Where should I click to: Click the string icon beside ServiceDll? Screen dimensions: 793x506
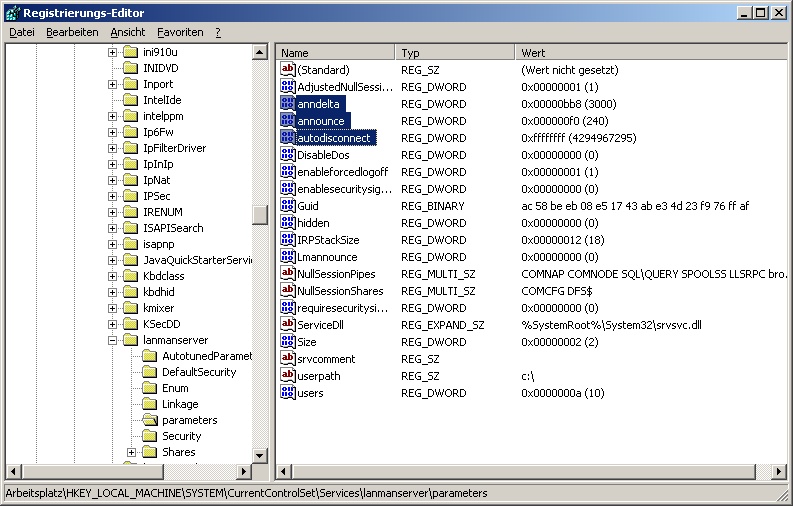(x=288, y=325)
